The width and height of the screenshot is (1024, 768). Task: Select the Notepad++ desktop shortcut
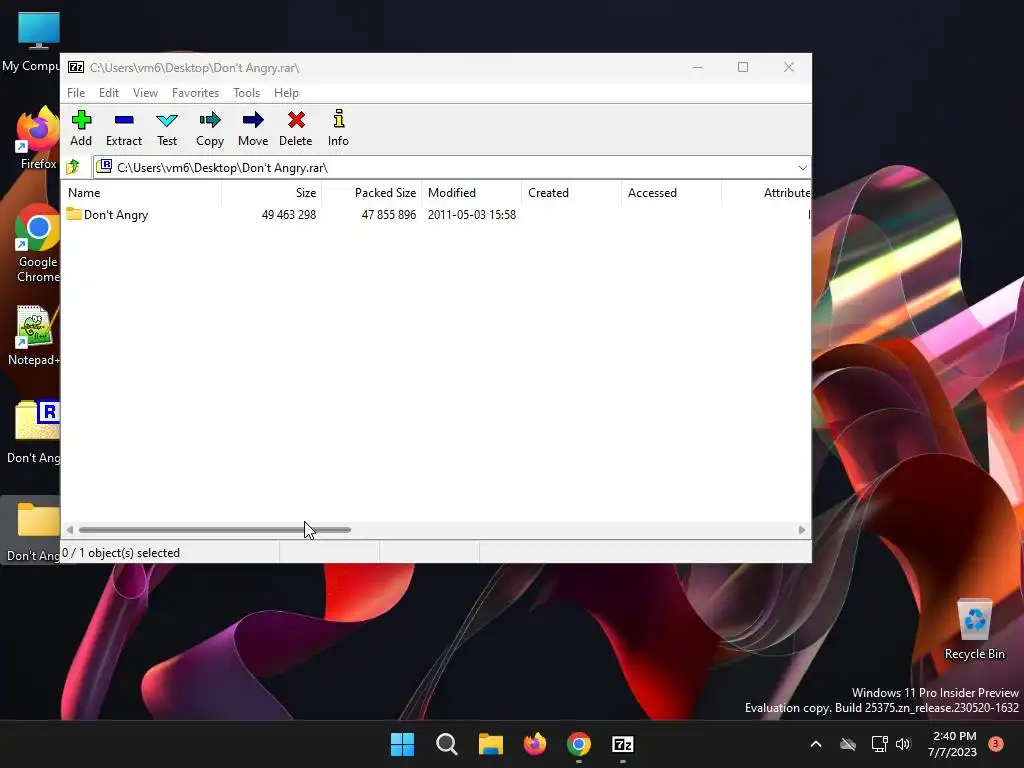pyautogui.click(x=34, y=336)
